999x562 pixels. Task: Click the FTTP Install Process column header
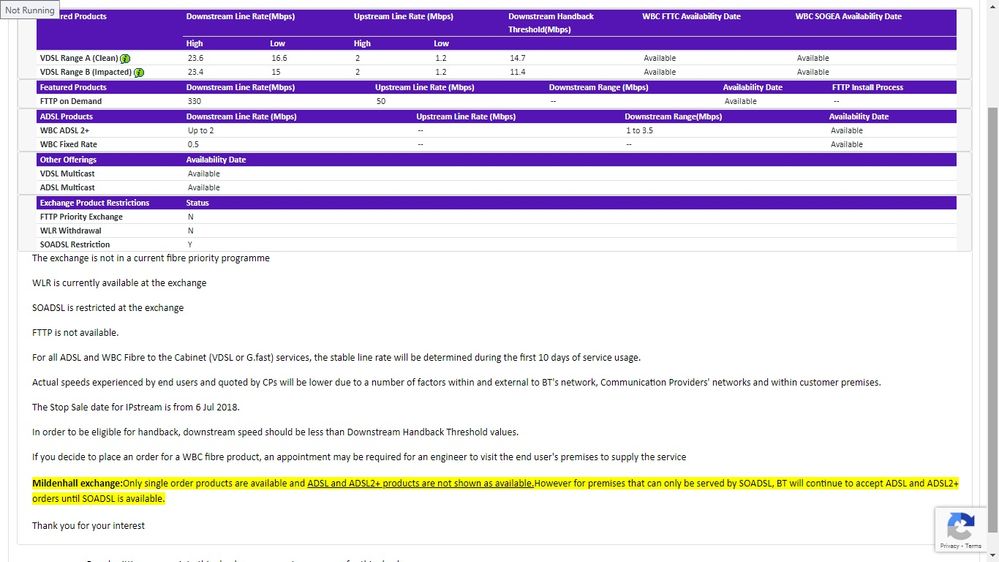[867, 87]
